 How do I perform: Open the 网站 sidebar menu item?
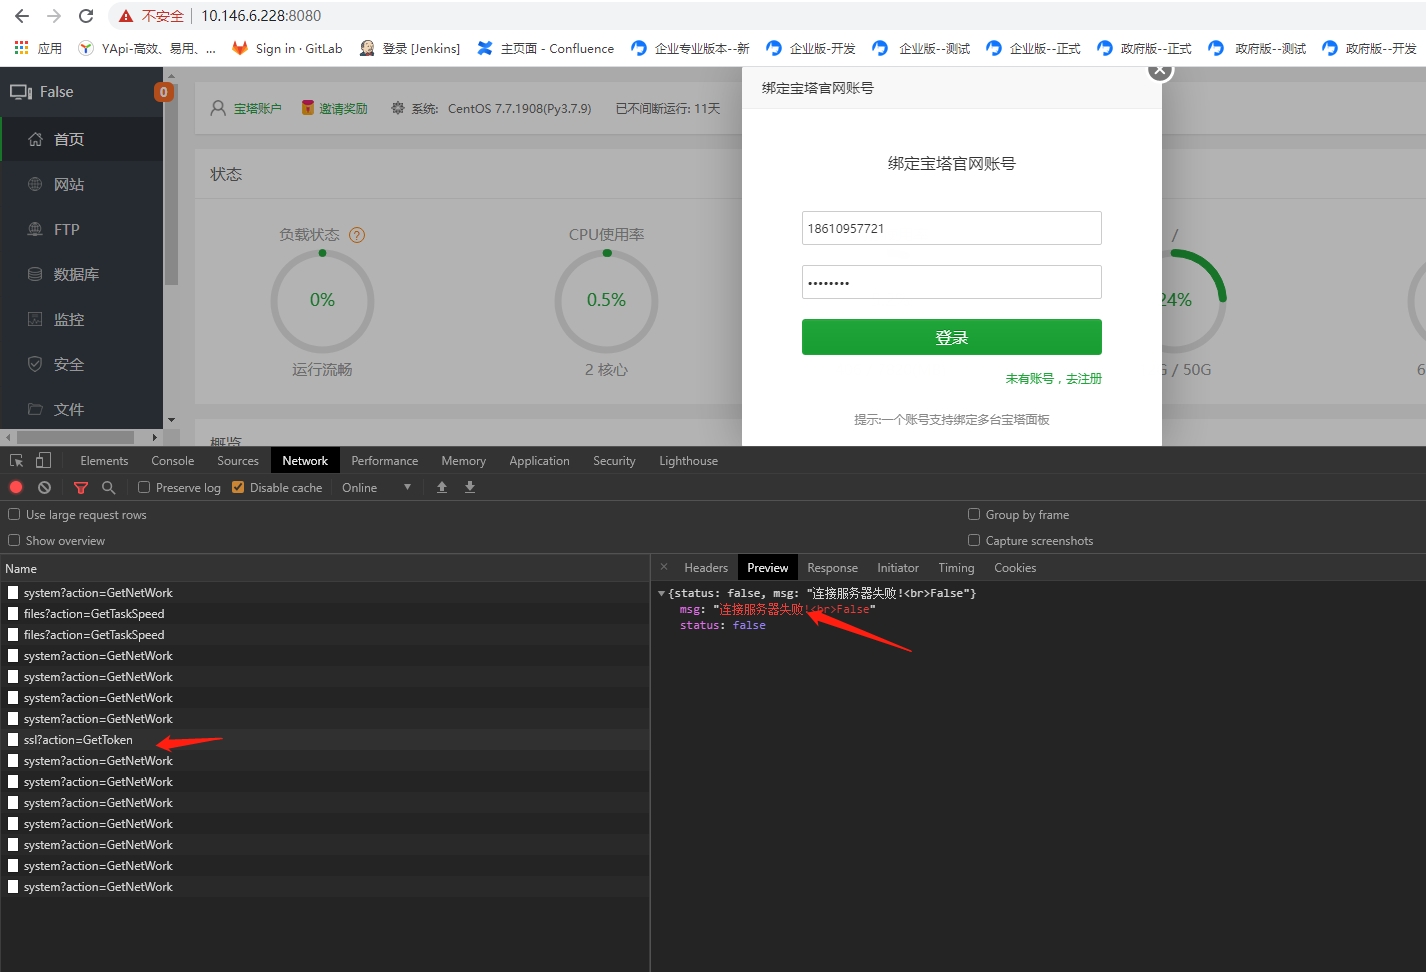tap(81, 184)
